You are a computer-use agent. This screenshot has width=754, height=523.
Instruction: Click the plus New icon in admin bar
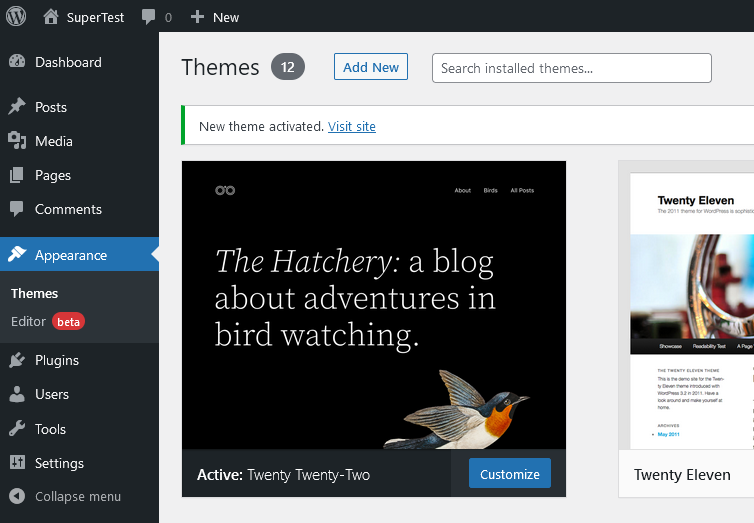197,17
